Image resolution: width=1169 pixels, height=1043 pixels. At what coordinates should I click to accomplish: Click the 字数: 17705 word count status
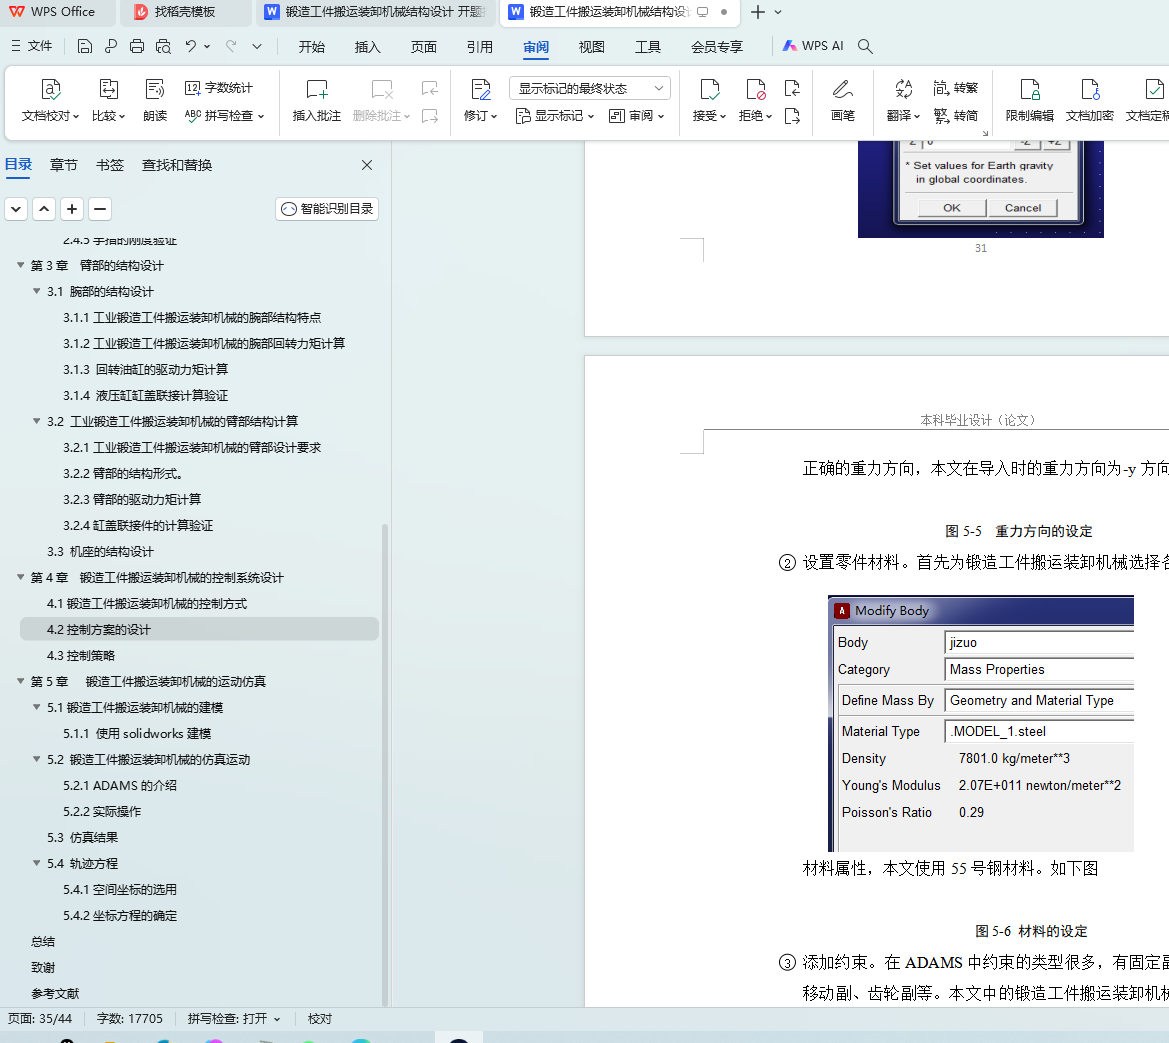(x=129, y=1018)
